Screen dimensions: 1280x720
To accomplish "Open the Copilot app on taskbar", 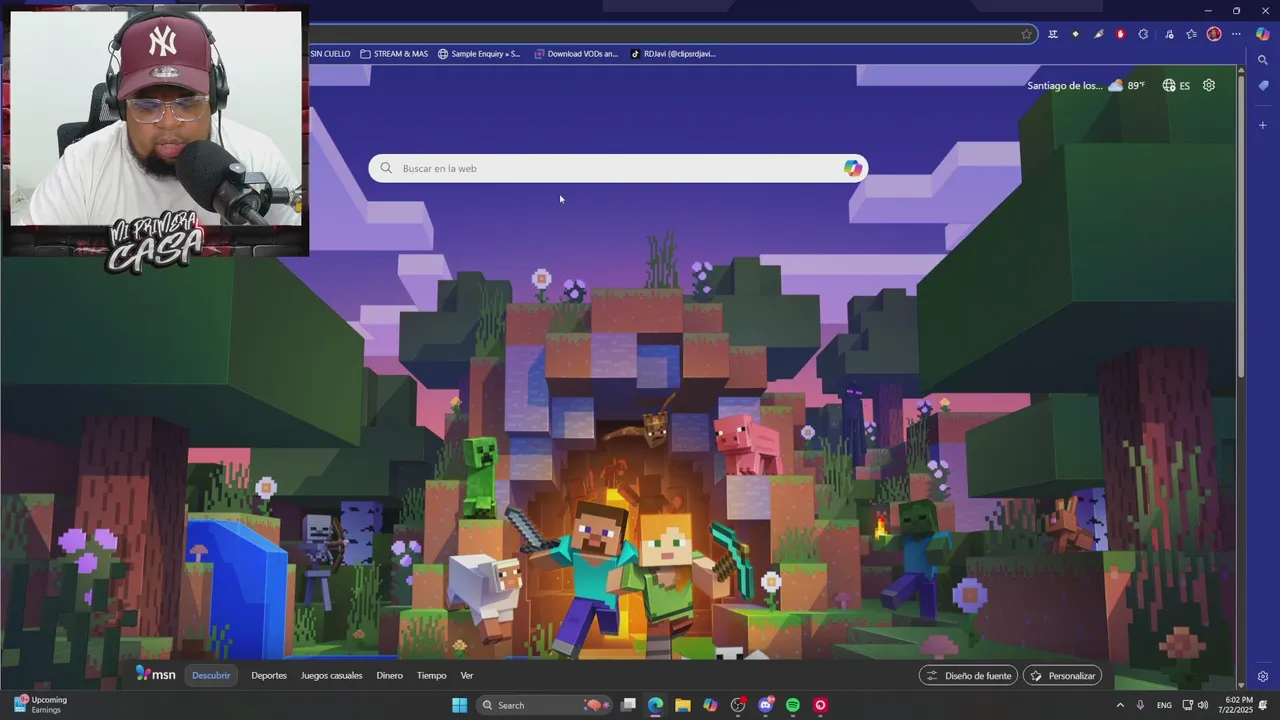I will pyautogui.click(x=710, y=705).
